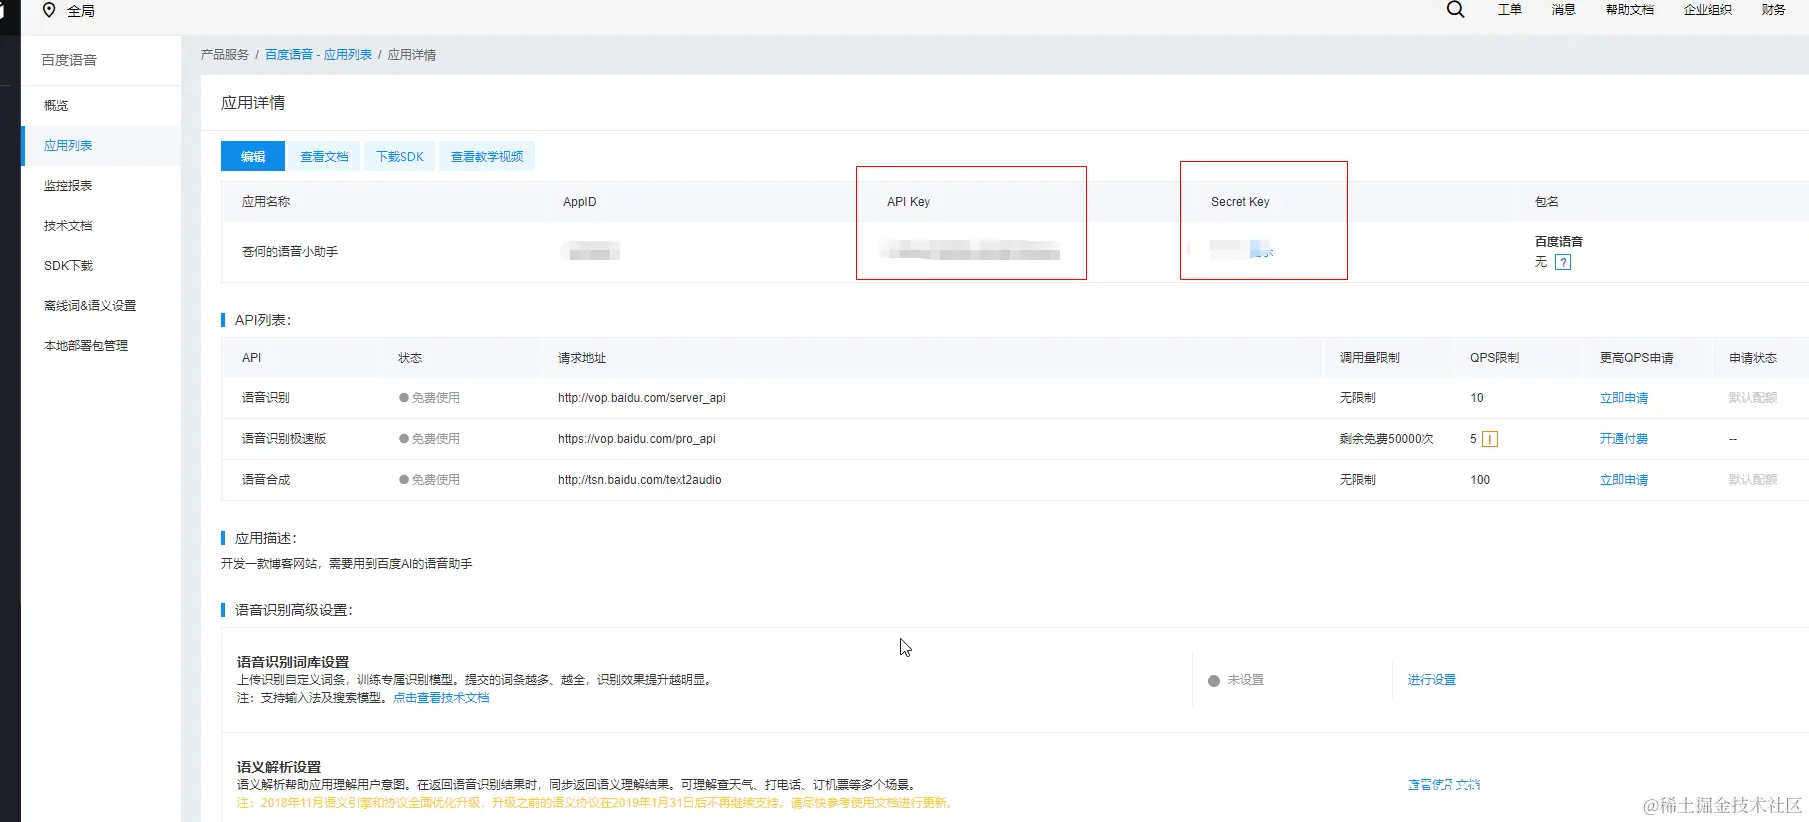Click the search magnifier icon
Screen dimensions: 1809x822
click(x=1456, y=10)
